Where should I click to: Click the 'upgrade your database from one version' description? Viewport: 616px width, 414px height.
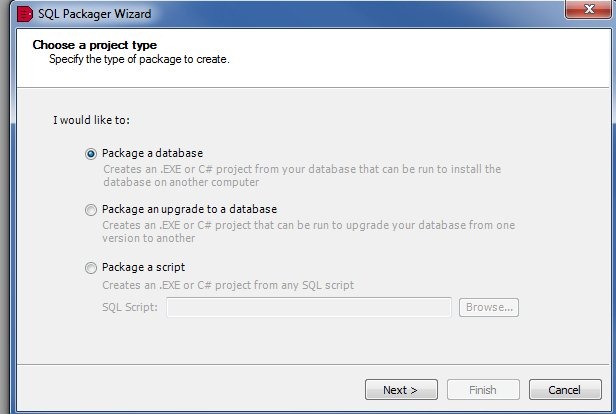308,232
